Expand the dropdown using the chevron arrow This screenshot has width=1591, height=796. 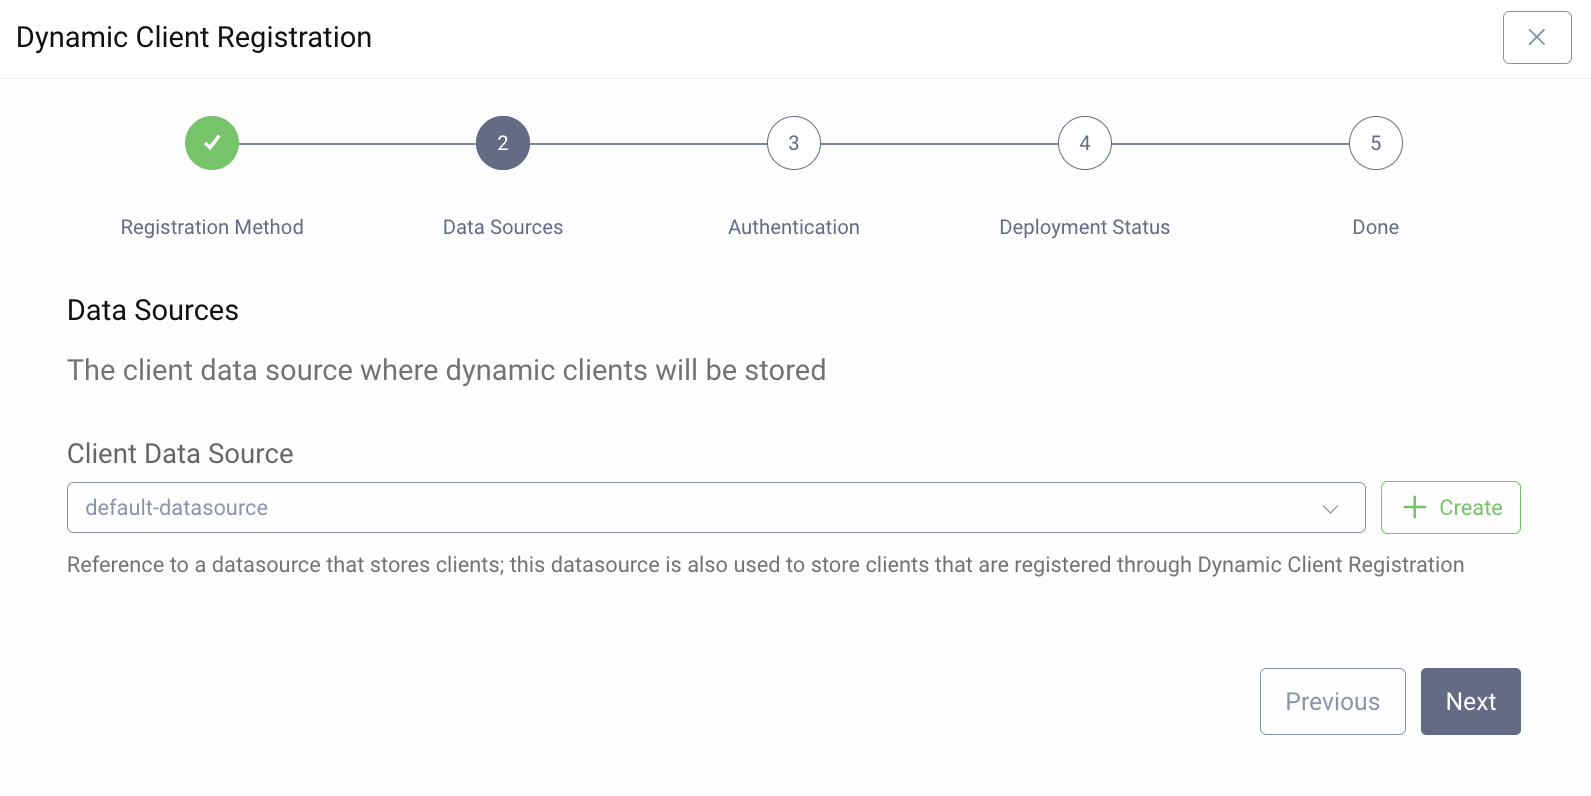point(1330,508)
